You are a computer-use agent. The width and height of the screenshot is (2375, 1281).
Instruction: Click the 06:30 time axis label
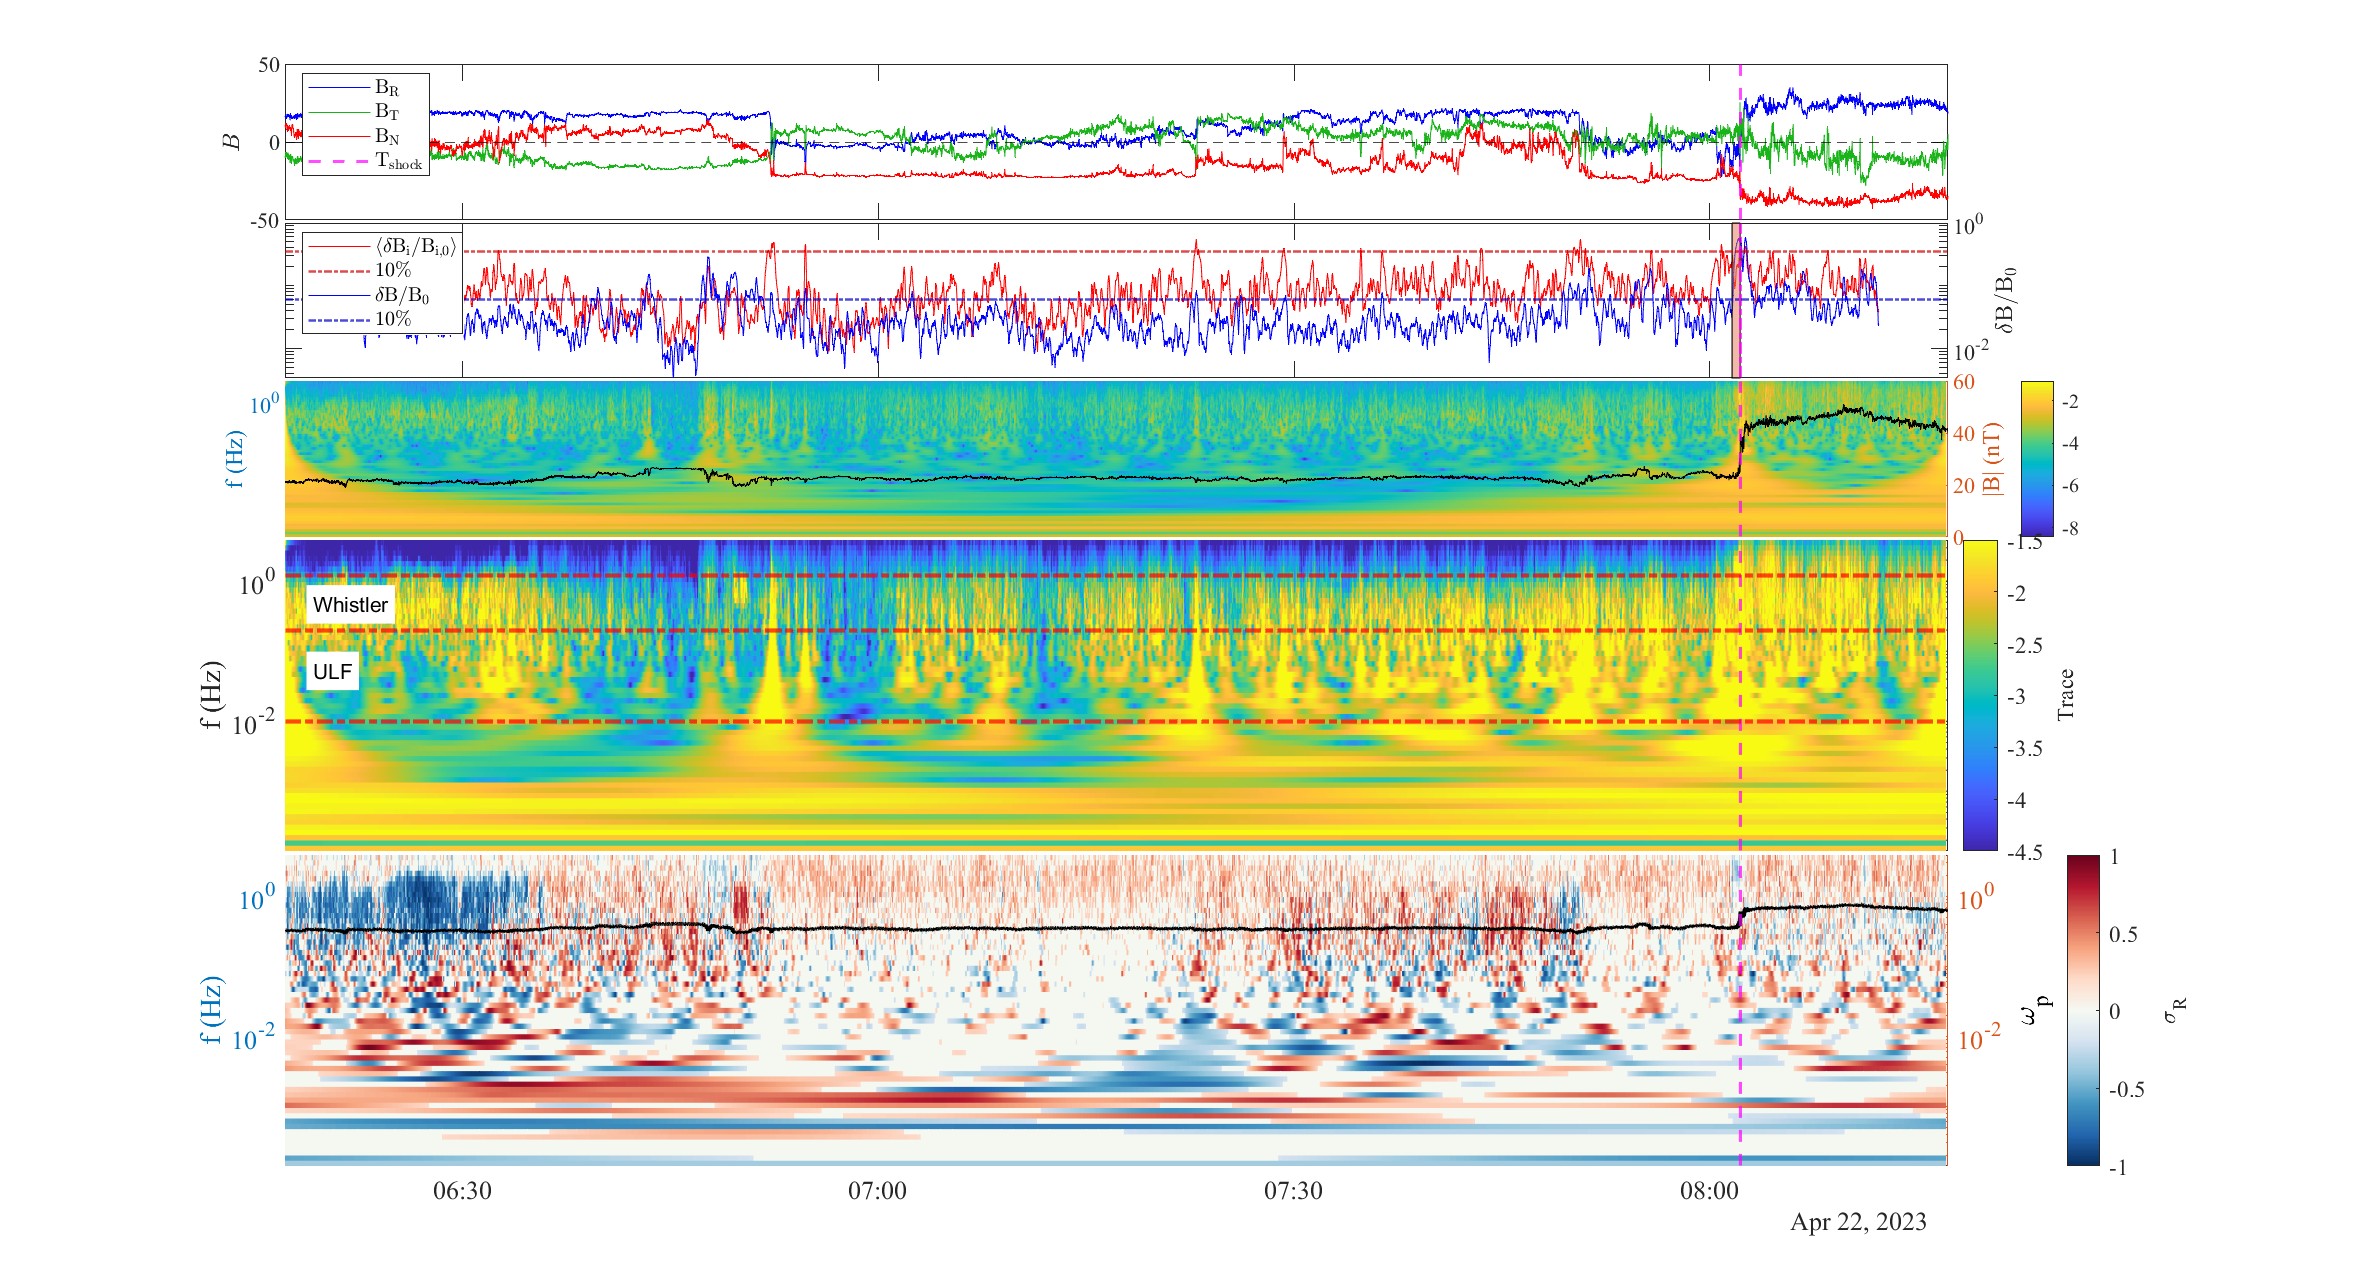[x=462, y=1191]
